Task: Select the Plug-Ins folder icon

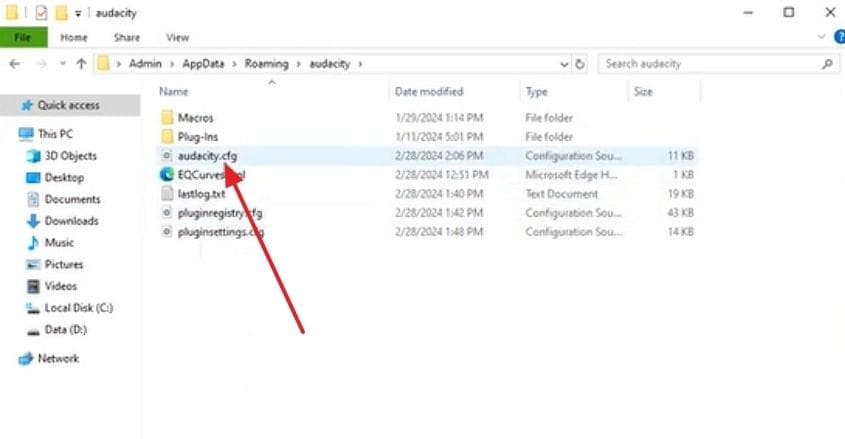Action: point(168,136)
